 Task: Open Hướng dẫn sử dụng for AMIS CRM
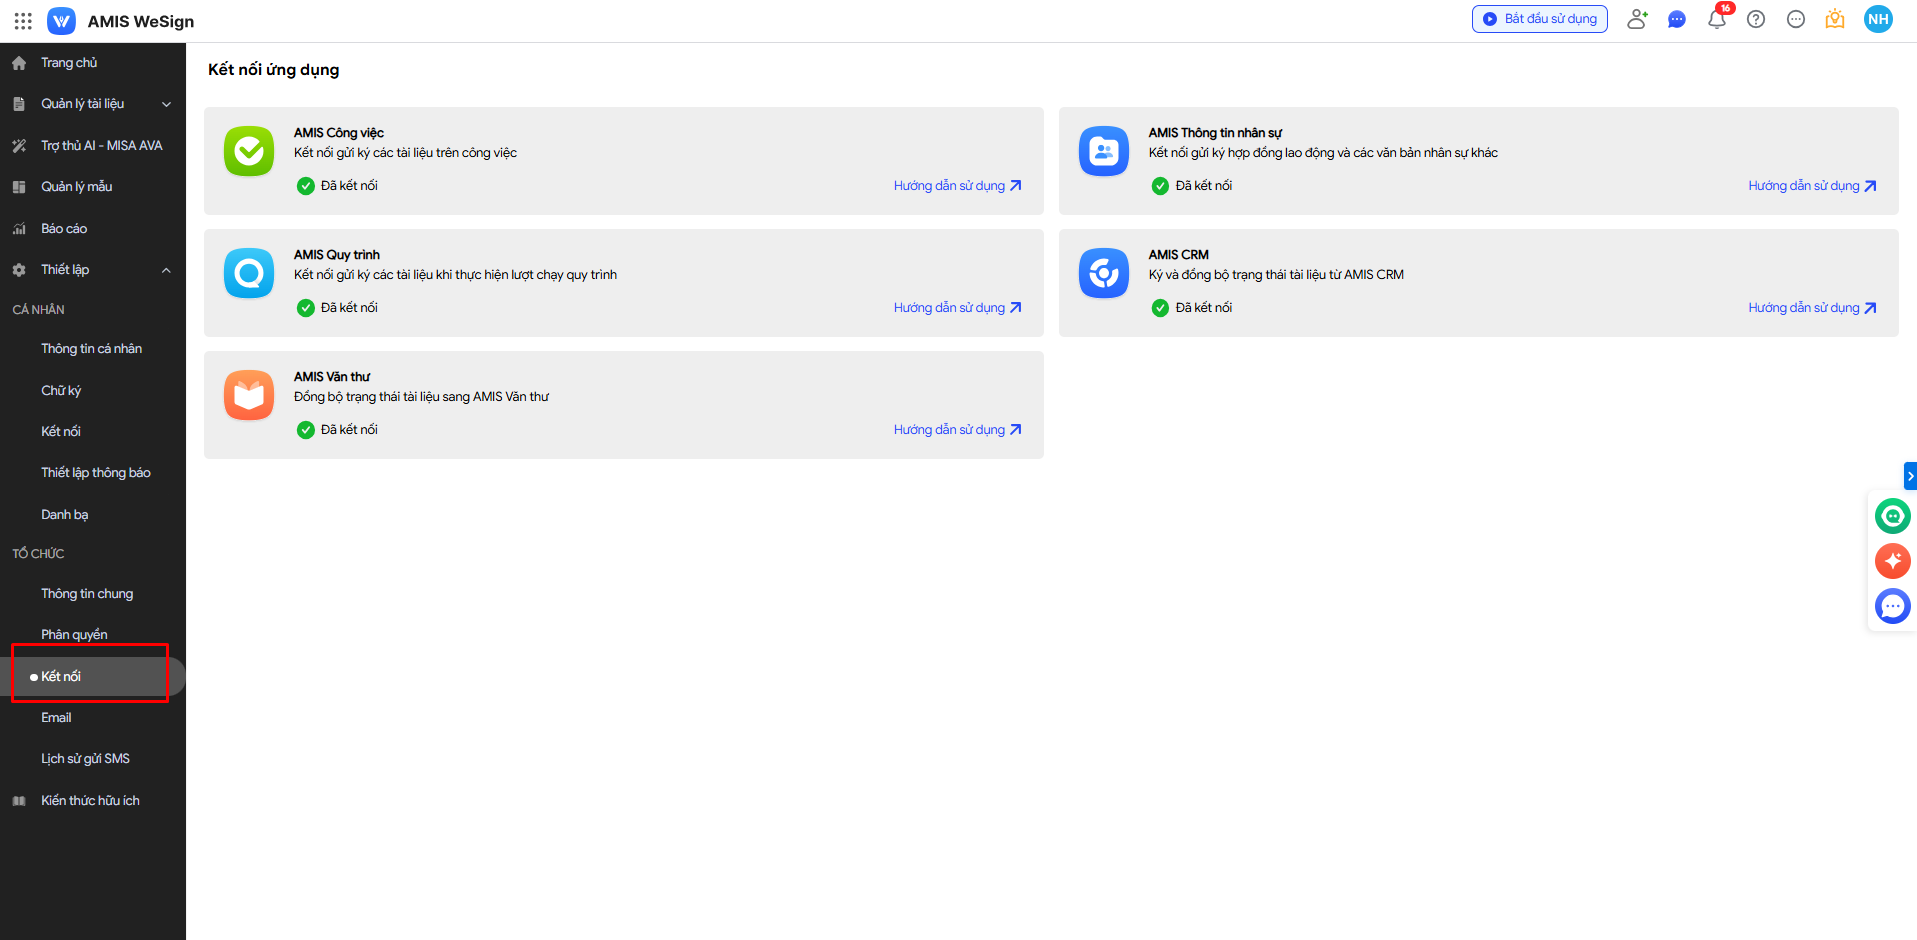pos(1812,308)
